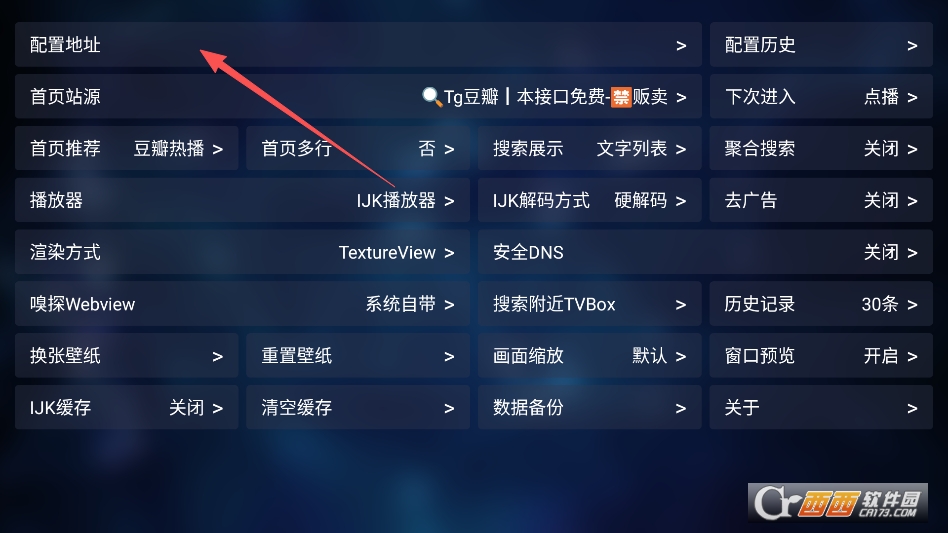Open the 嗅探Webview options list
This screenshot has height=533, width=948.
242,304
